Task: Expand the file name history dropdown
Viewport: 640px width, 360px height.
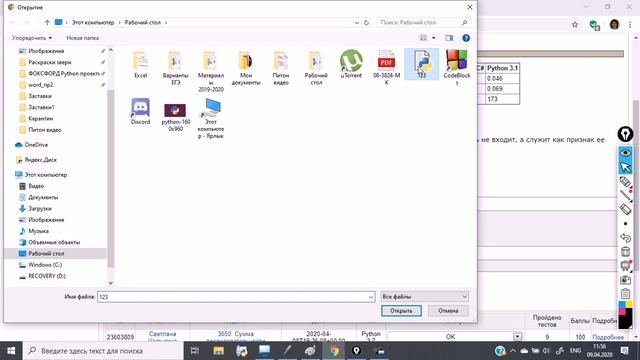Action: 371,297
